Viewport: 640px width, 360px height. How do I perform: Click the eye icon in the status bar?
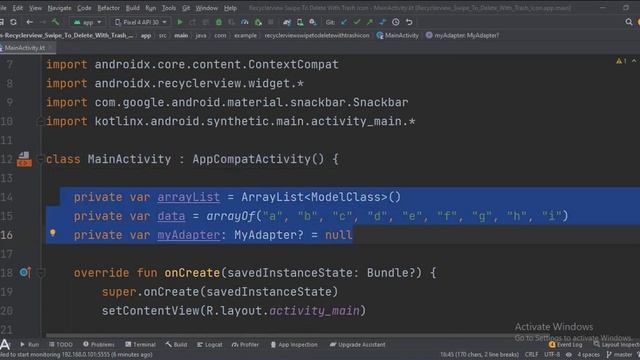[x=569, y=354]
